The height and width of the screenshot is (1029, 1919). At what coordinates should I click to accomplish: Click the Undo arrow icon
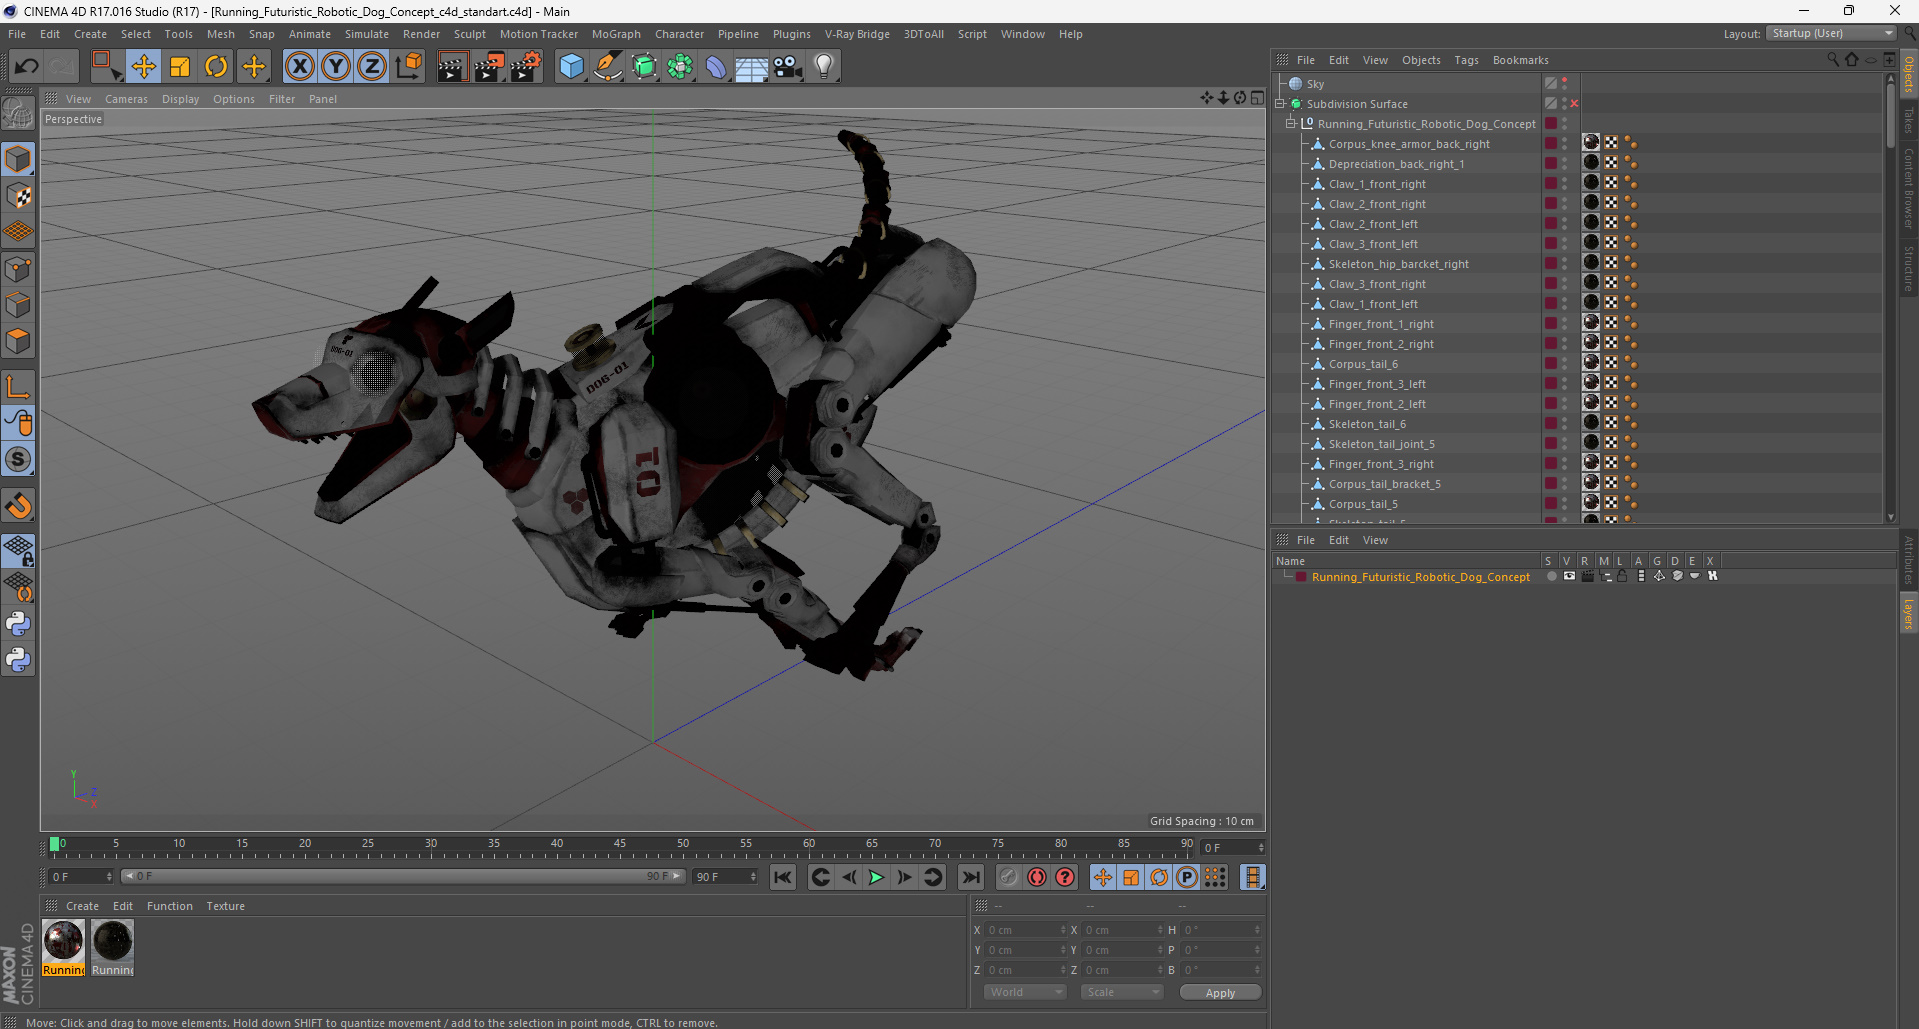point(27,67)
